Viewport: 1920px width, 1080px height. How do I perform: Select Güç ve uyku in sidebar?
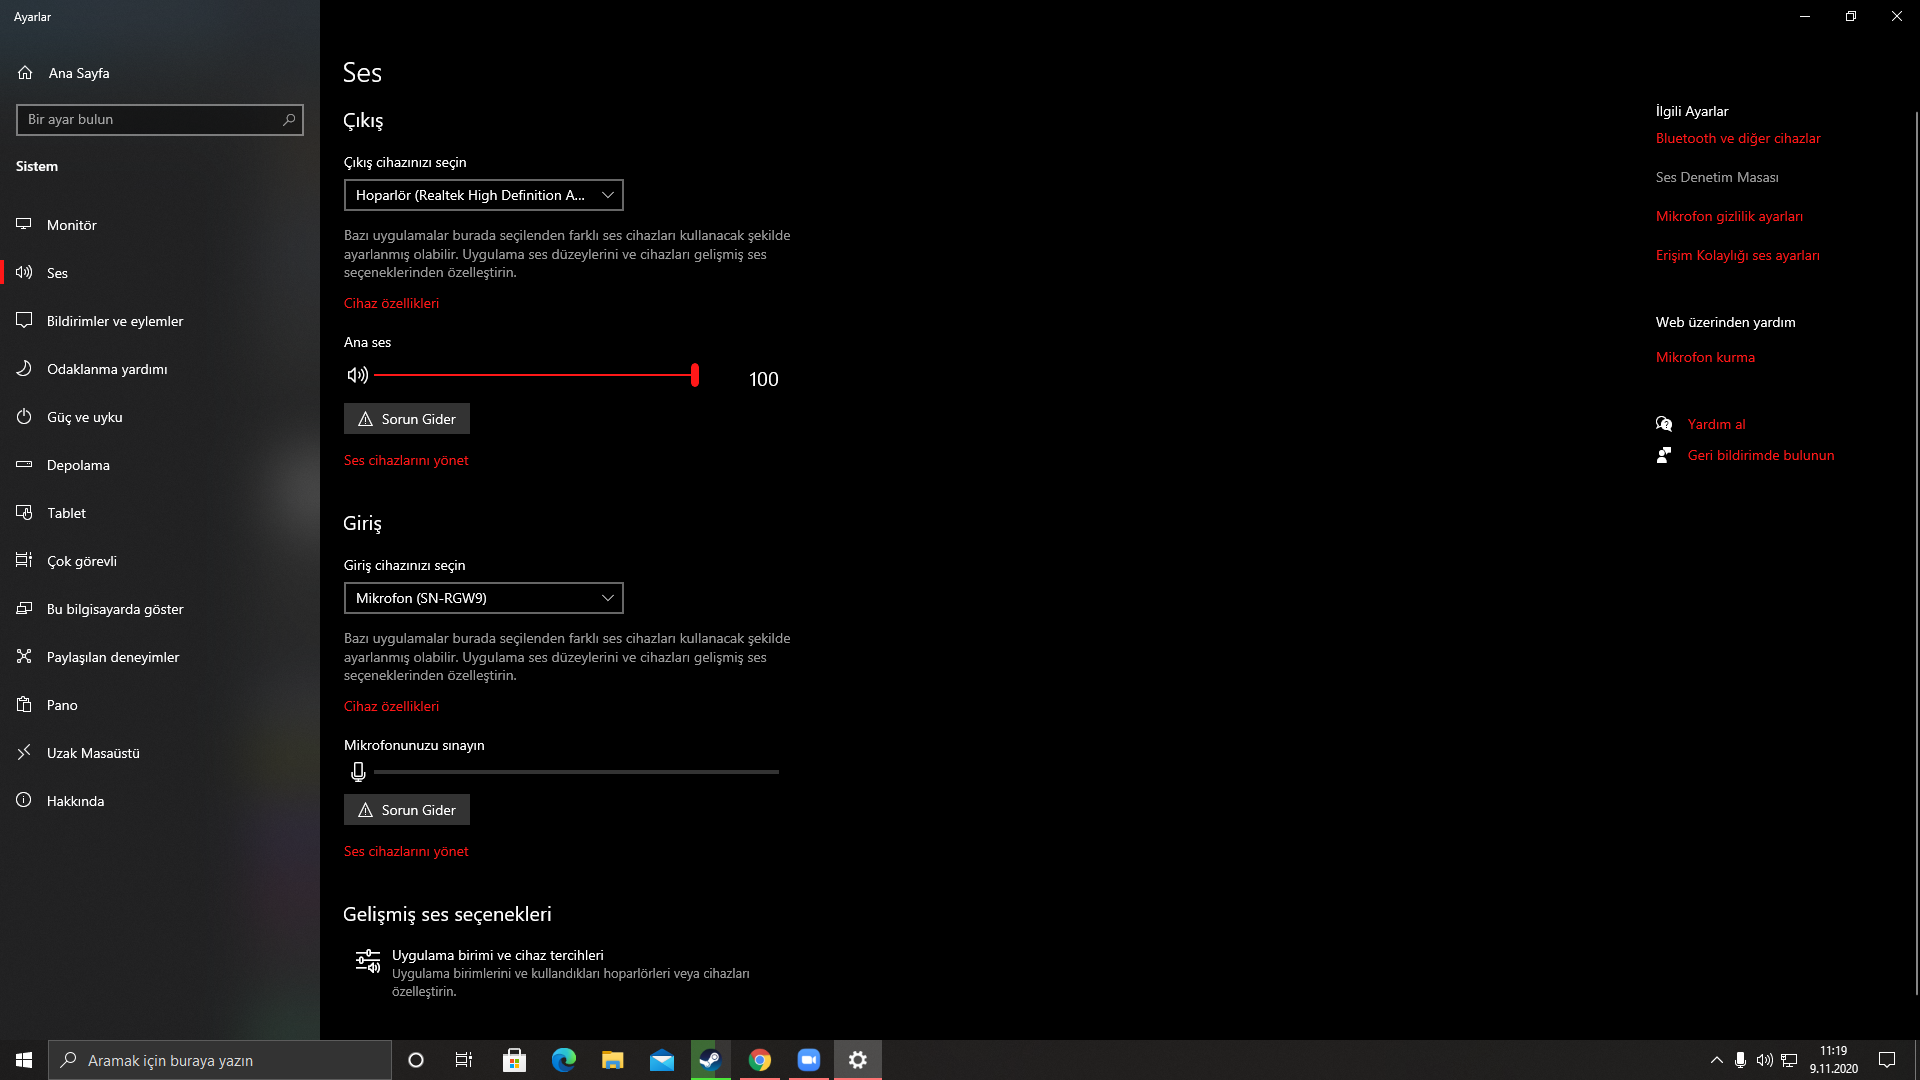tap(85, 417)
